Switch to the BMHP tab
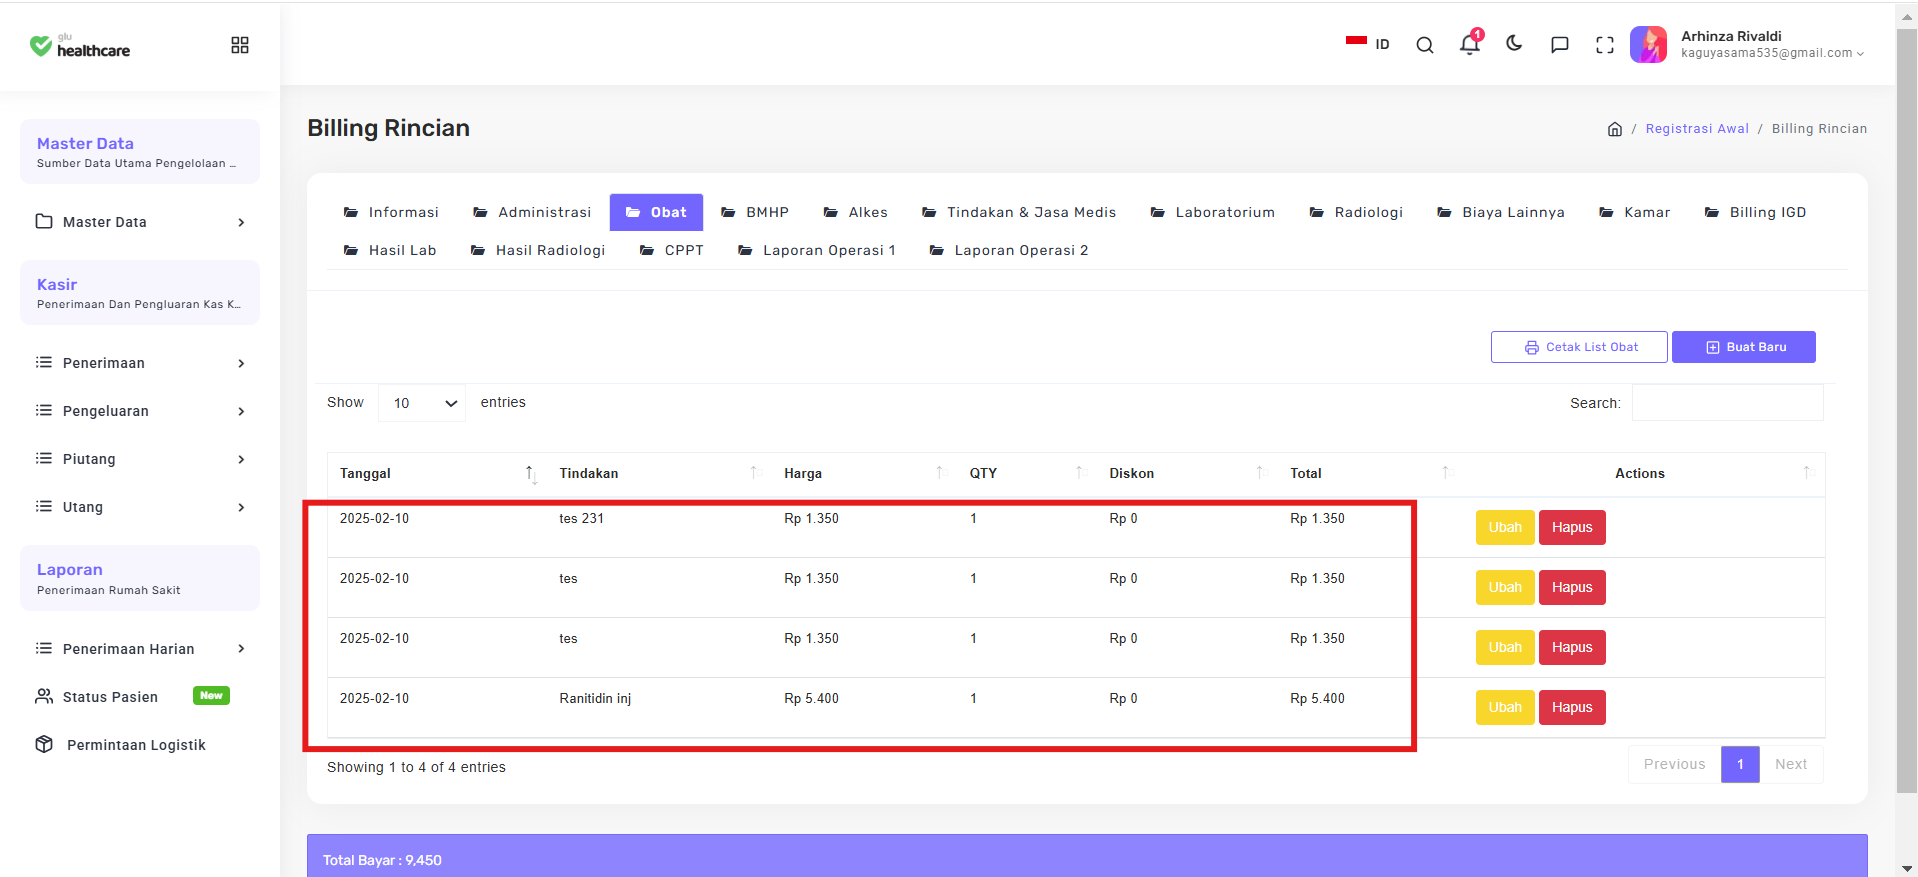 click(x=755, y=212)
